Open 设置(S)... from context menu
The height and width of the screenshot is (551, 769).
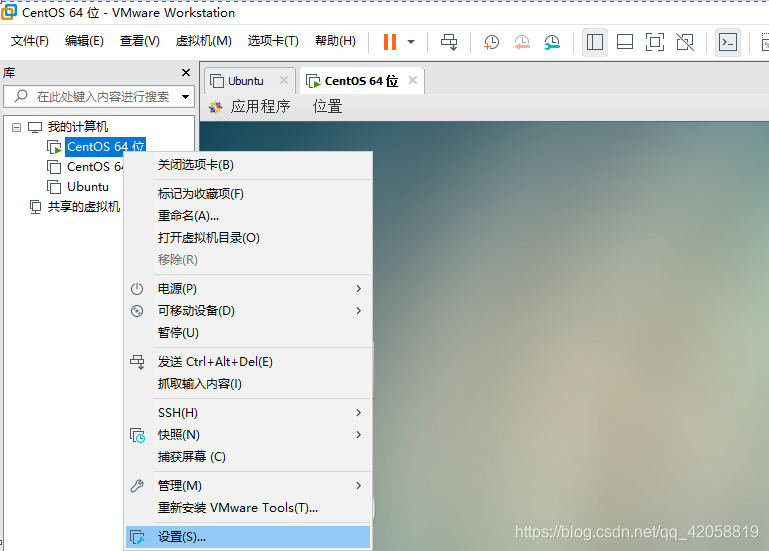pyautogui.click(x=248, y=537)
